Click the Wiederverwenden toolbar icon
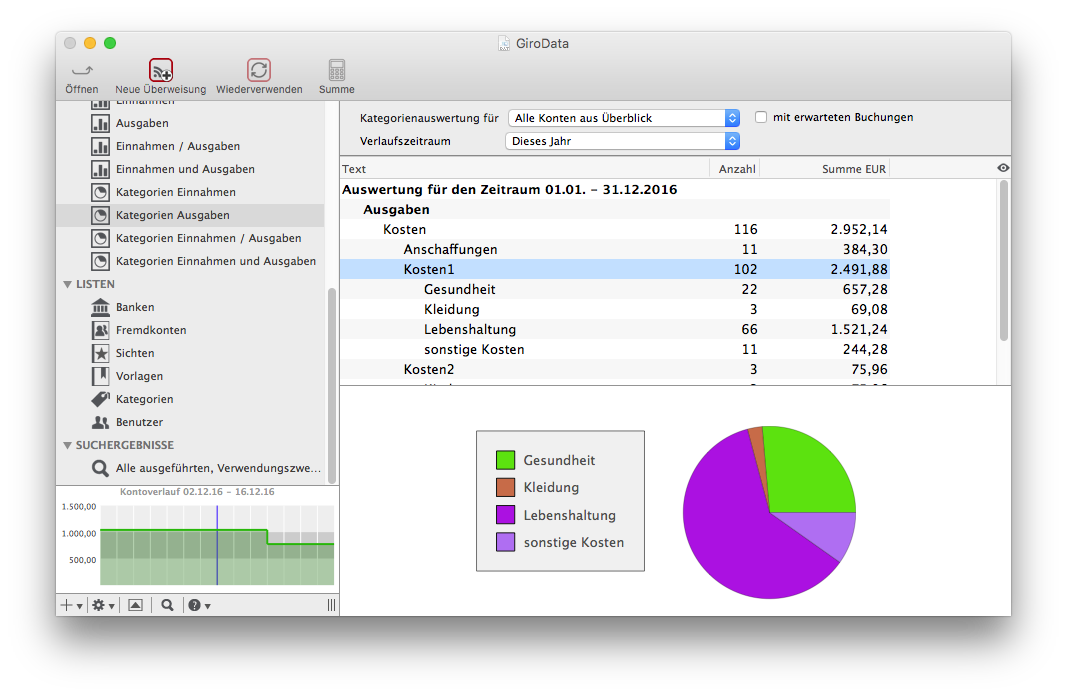1067x696 pixels. point(259,70)
